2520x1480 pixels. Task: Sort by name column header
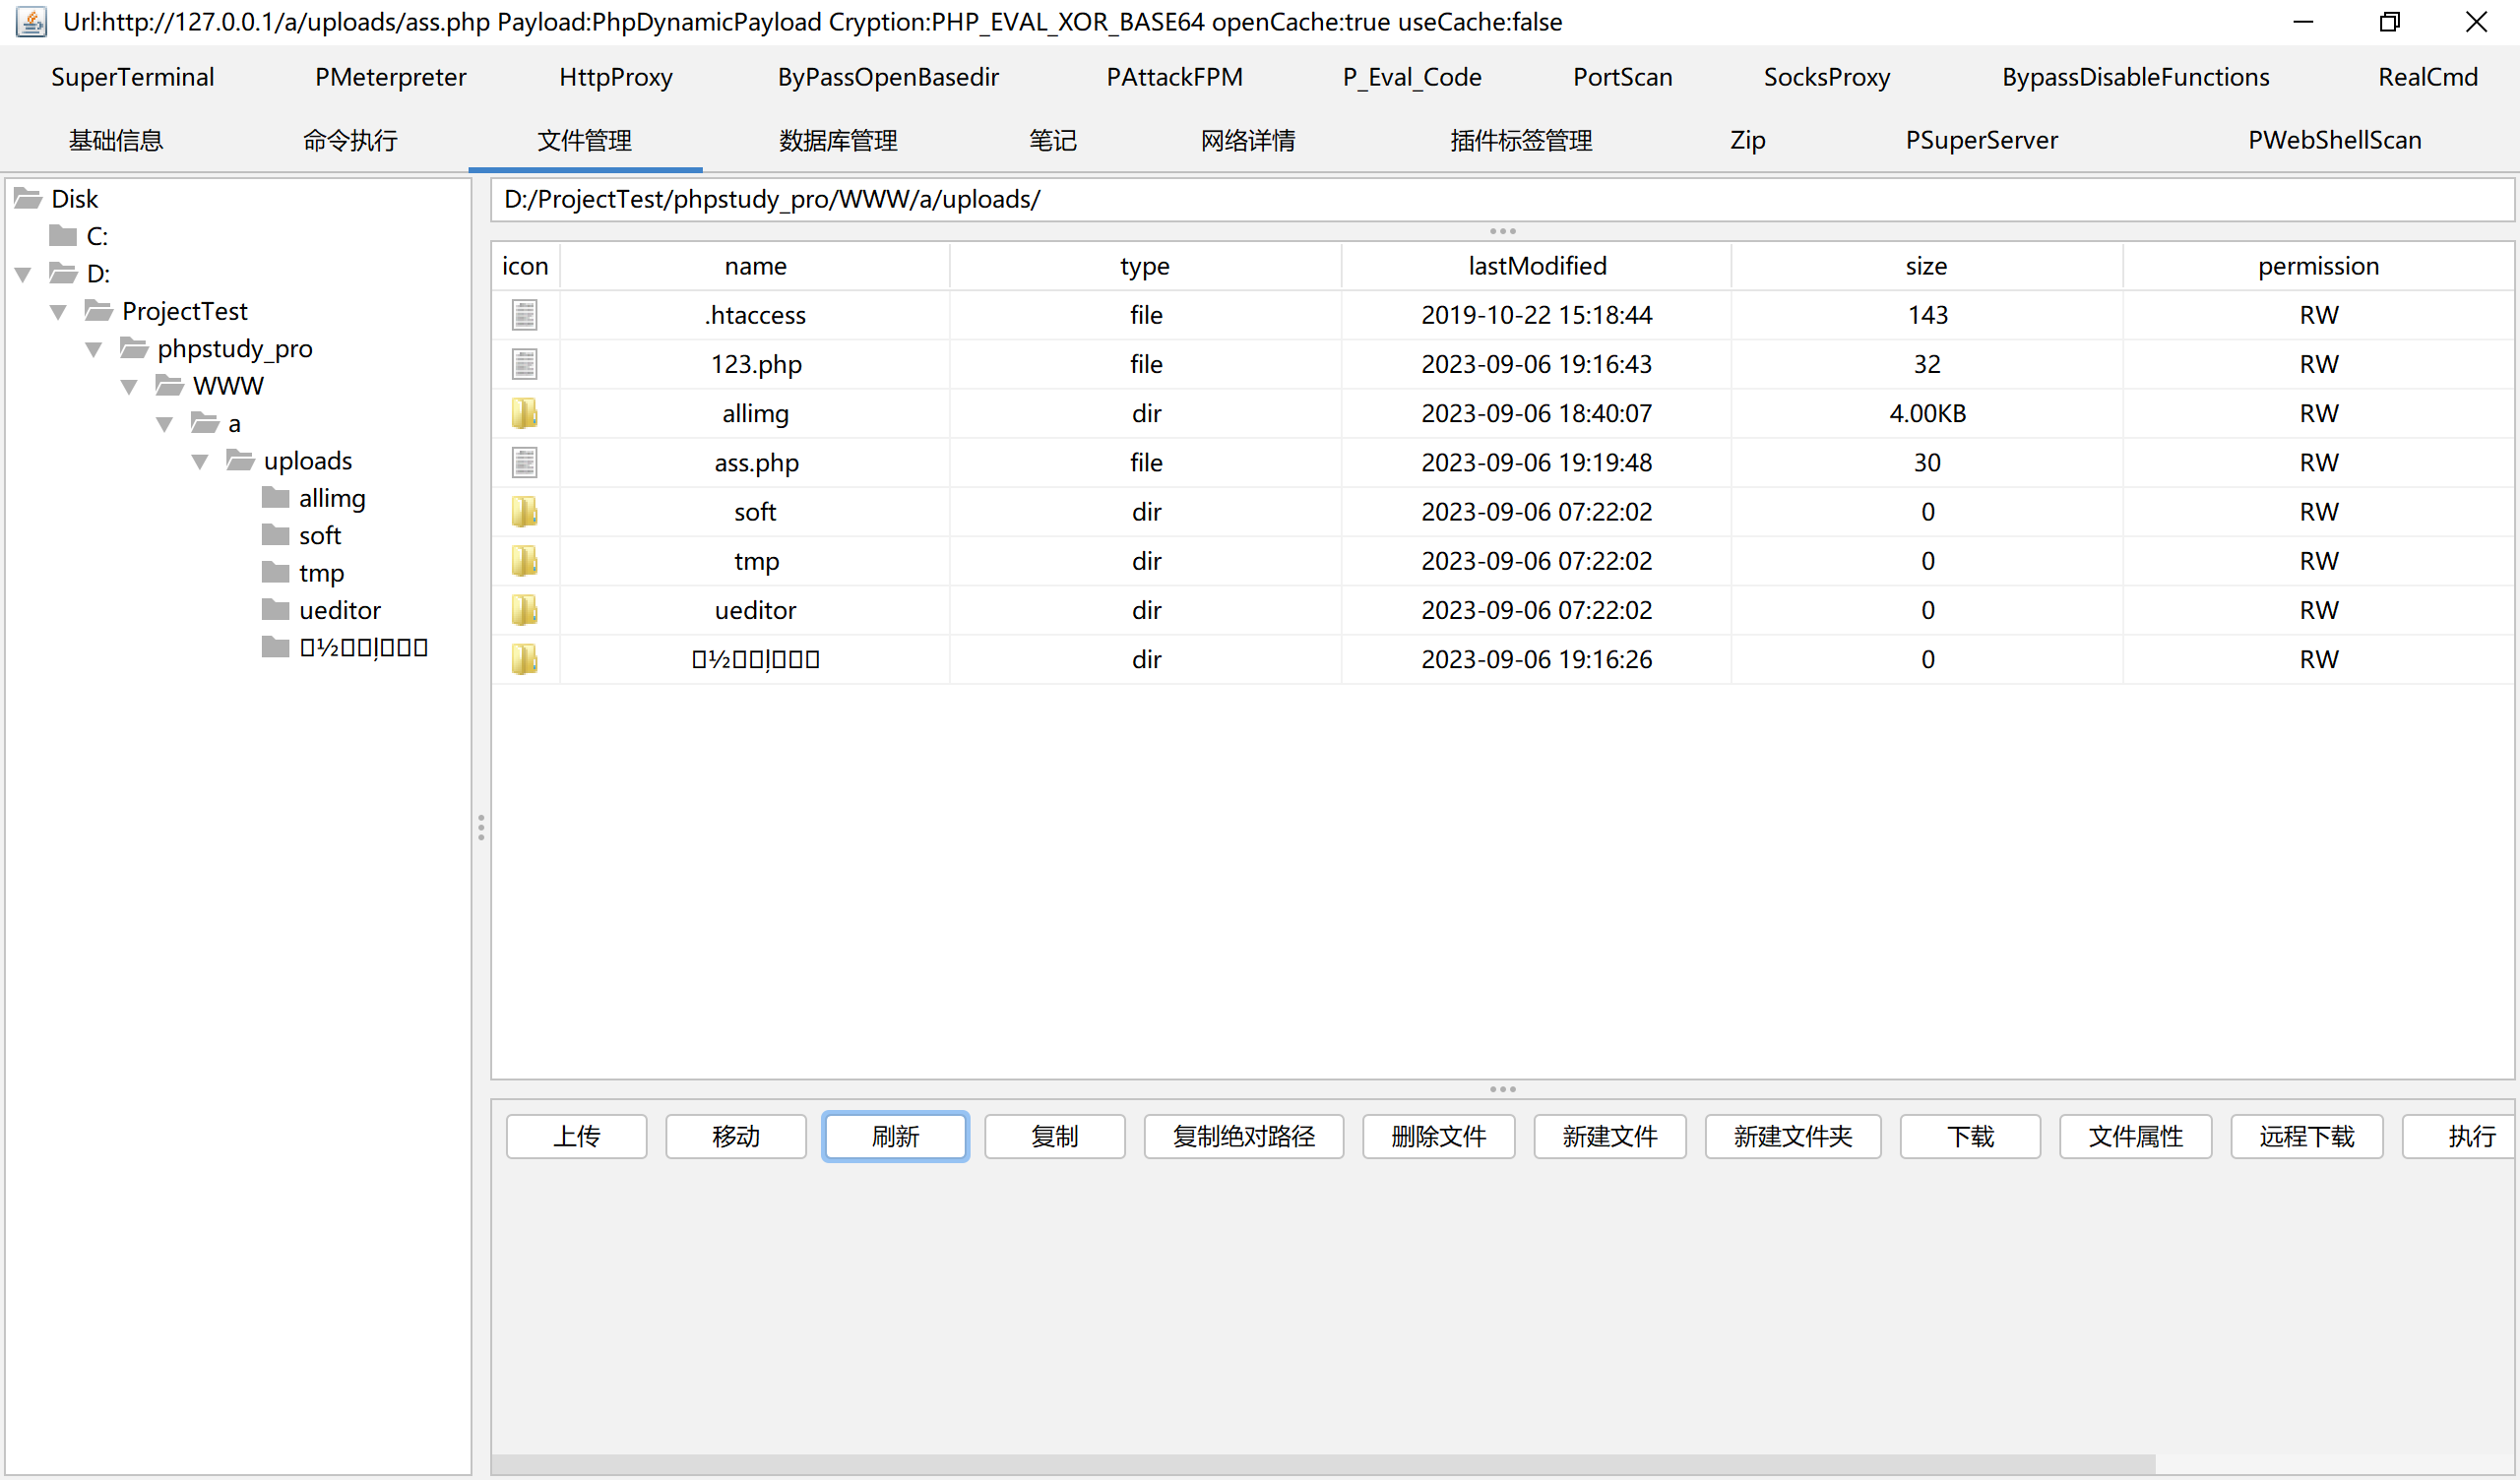coord(755,266)
